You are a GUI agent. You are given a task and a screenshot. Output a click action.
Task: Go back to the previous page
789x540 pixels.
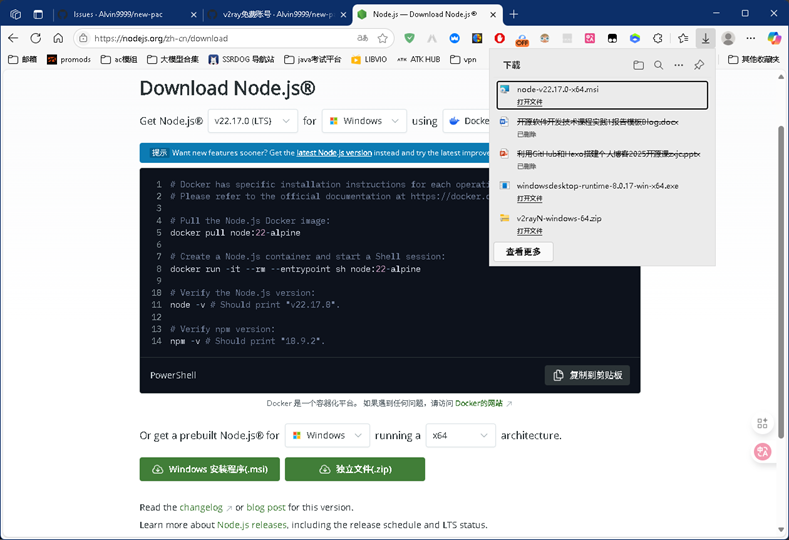13,38
